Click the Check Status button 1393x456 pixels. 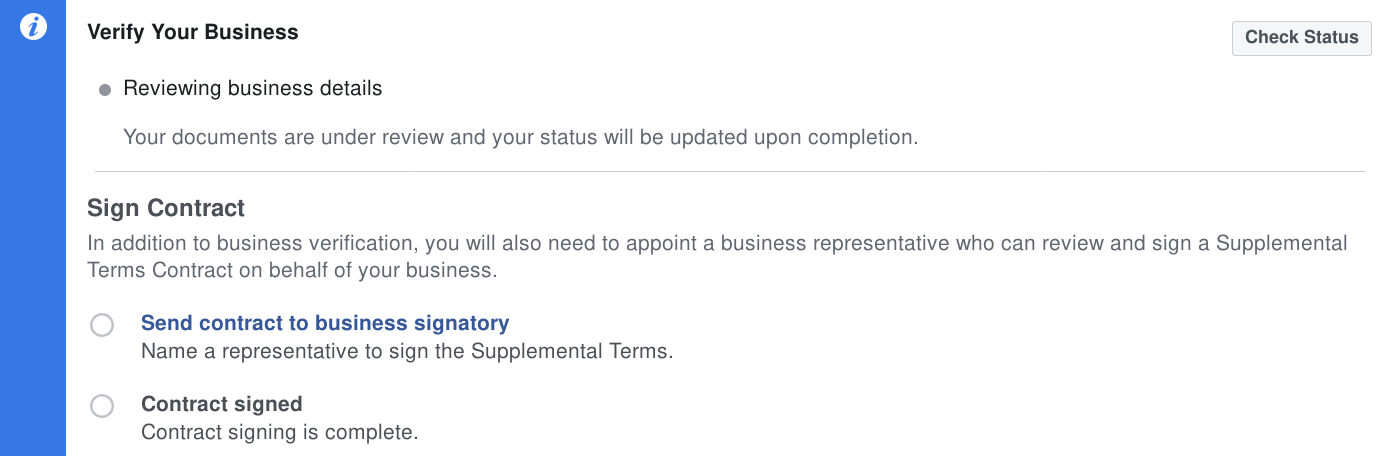(x=1301, y=38)
